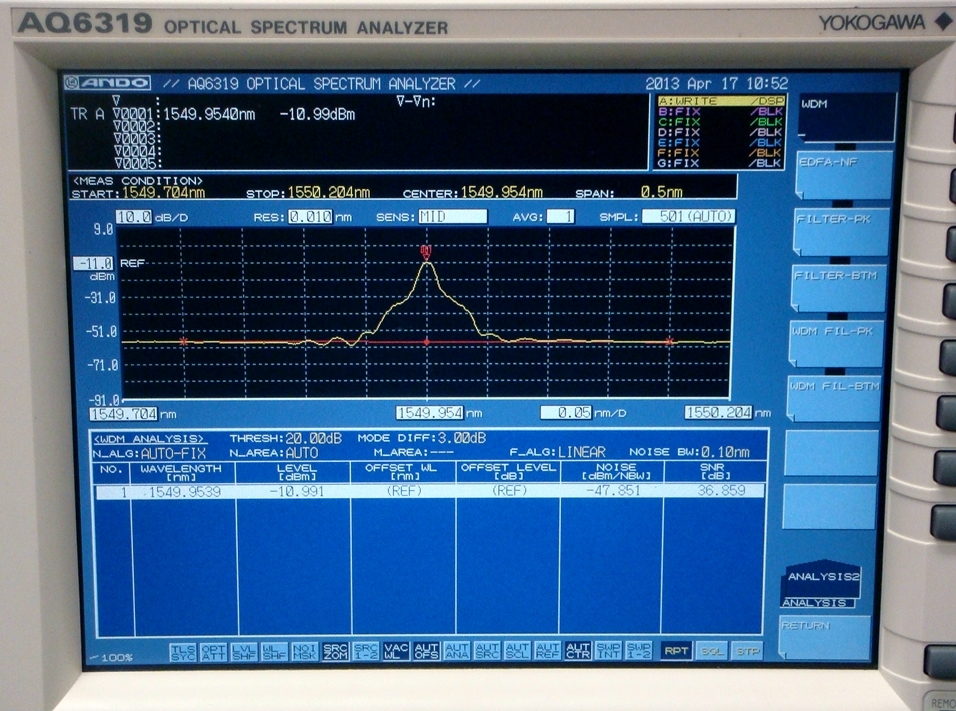The height and width of the screenshot is (711, 956).
Task: Select the WDM FIL-BTM soft key
Action: pyautogui.click(x=834, y=398)
